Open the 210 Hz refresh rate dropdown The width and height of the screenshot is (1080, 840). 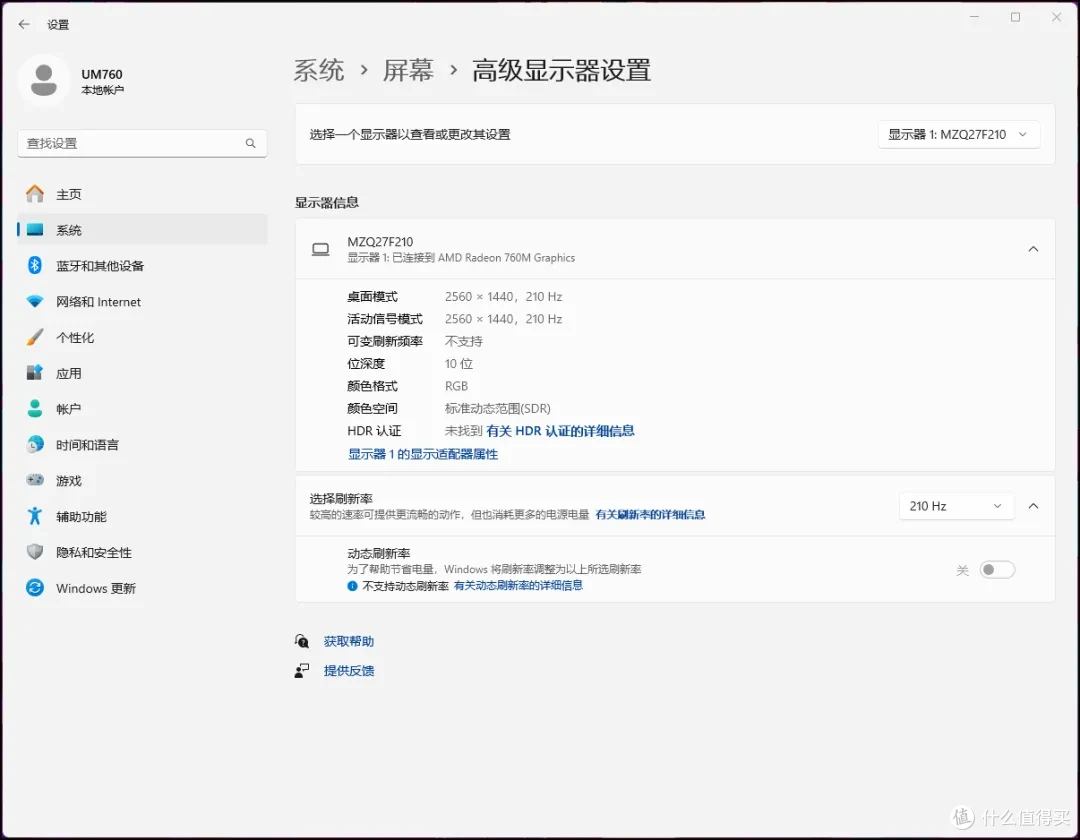(x=956, y=506)
